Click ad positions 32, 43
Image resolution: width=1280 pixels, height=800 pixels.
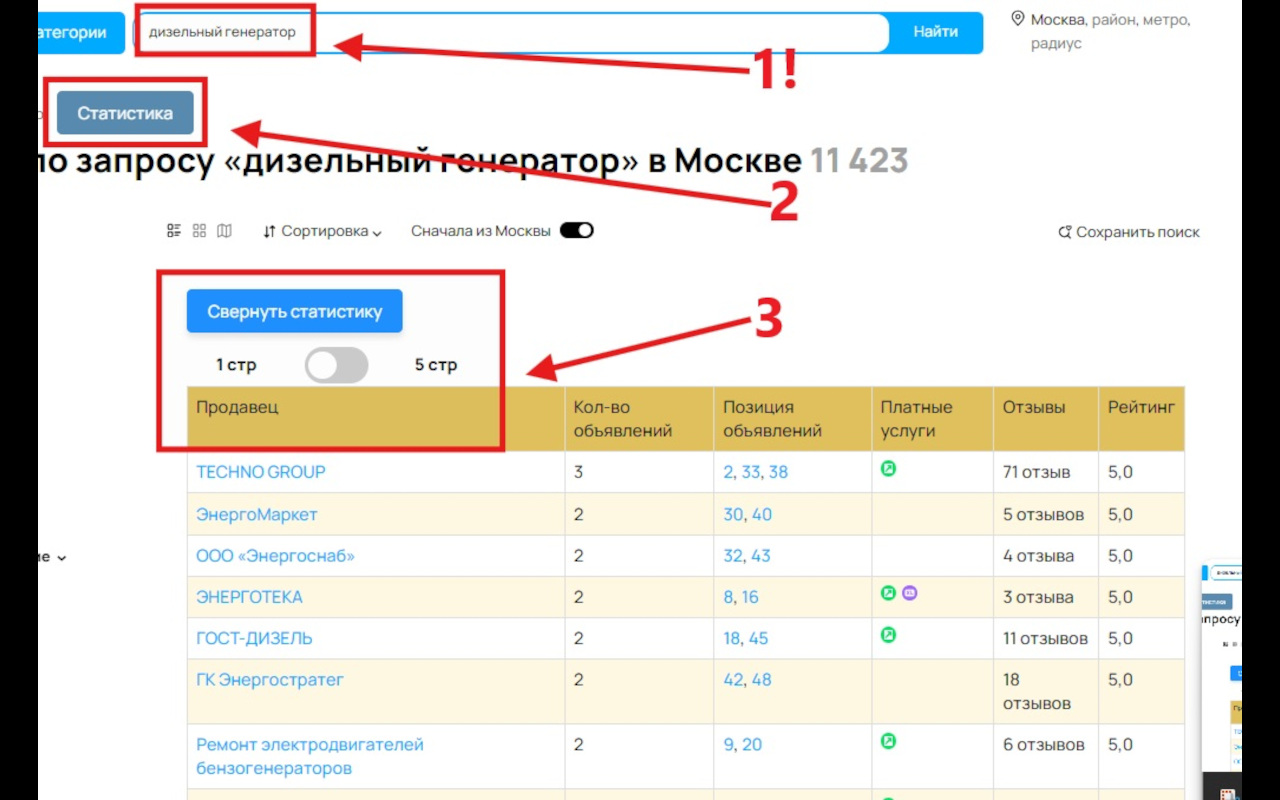[747, 556]
